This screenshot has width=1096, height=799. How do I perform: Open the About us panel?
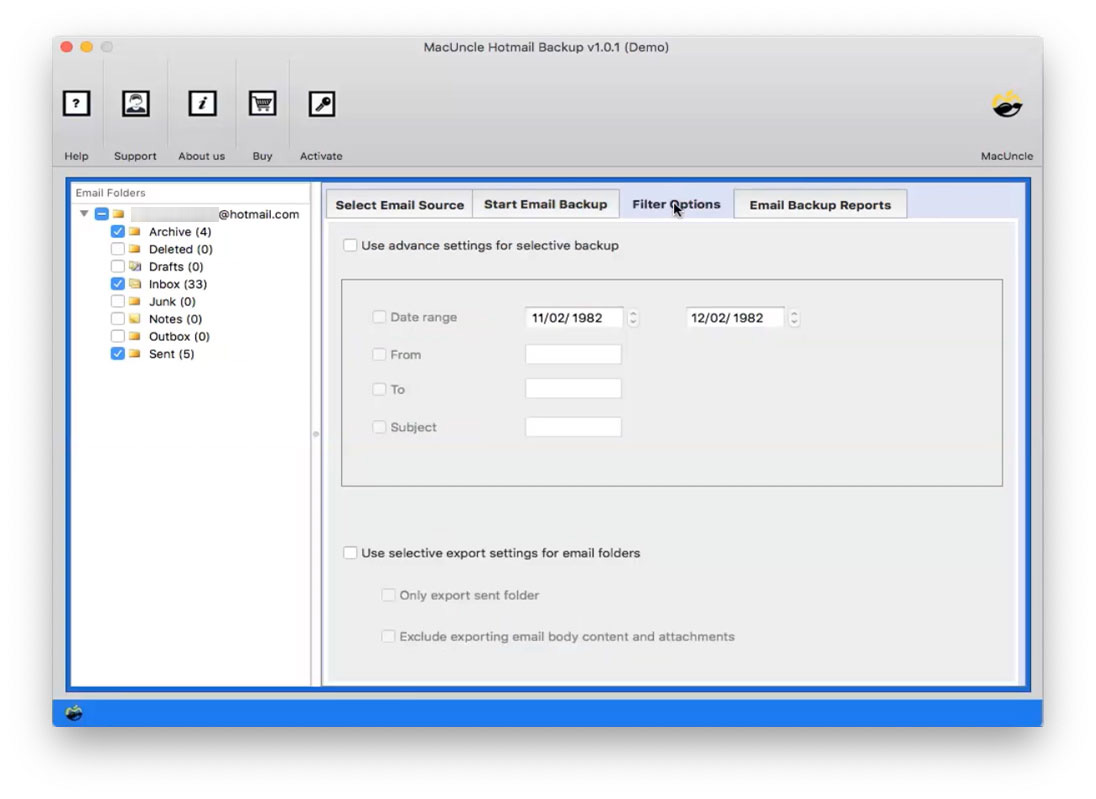click(x=201, y=104)
